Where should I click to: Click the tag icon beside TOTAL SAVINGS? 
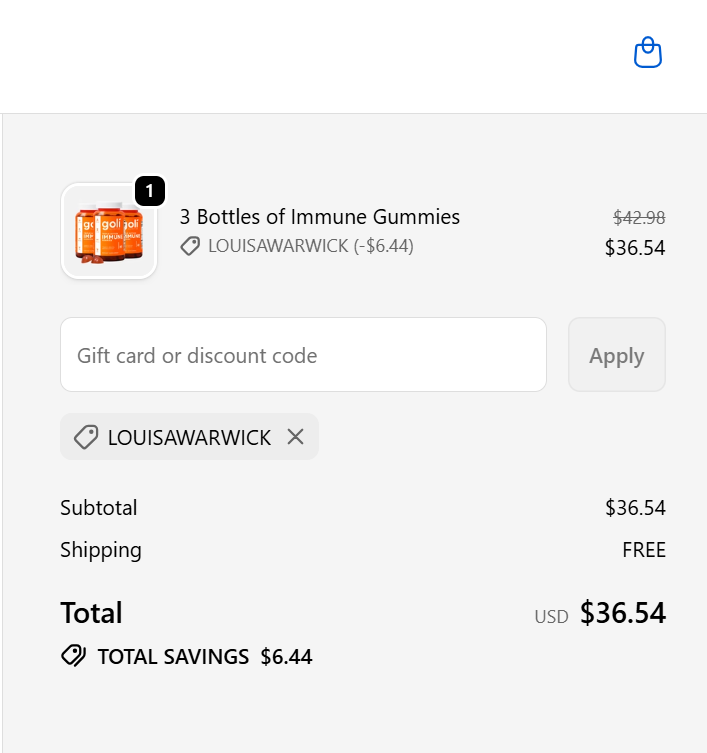tap(73, 657)
